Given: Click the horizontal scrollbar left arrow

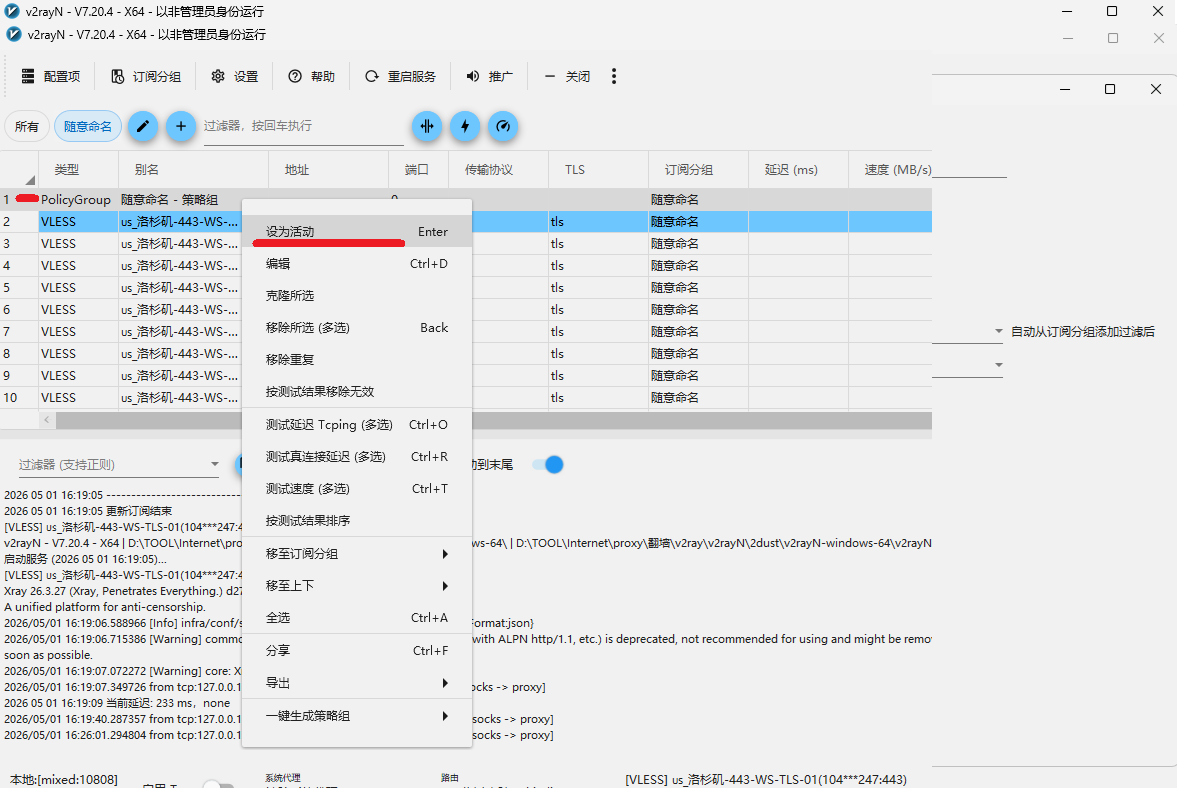Looking at the screenshot, I should point(47,420).
